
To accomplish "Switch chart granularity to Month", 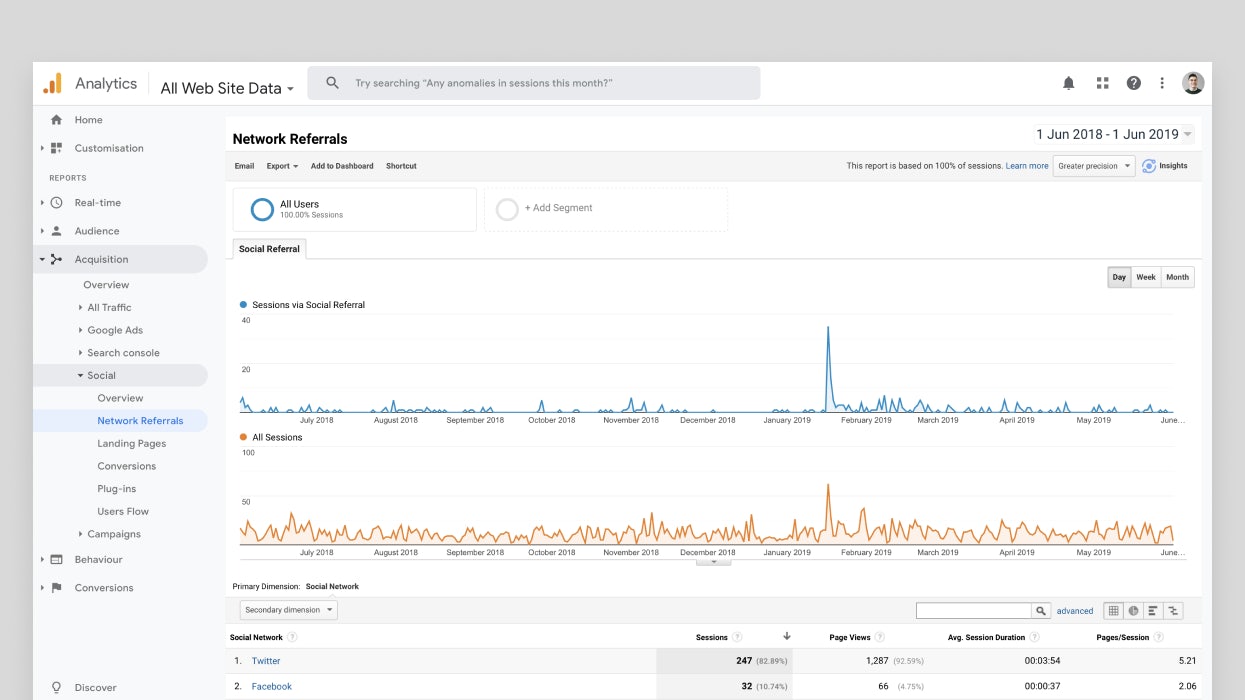I will point(1177,277).
